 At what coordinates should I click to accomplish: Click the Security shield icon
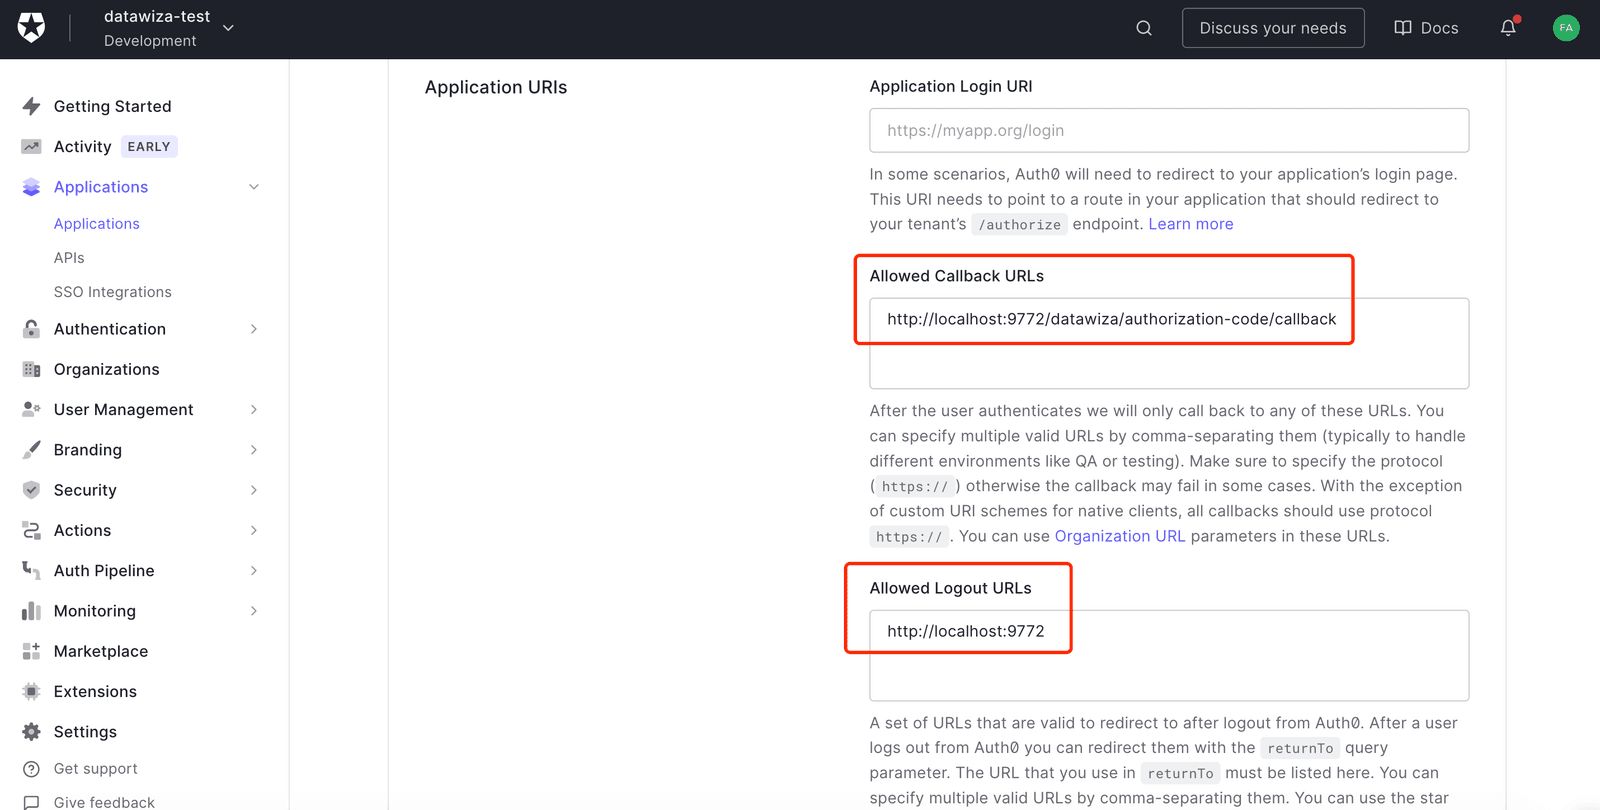point(32,490)
